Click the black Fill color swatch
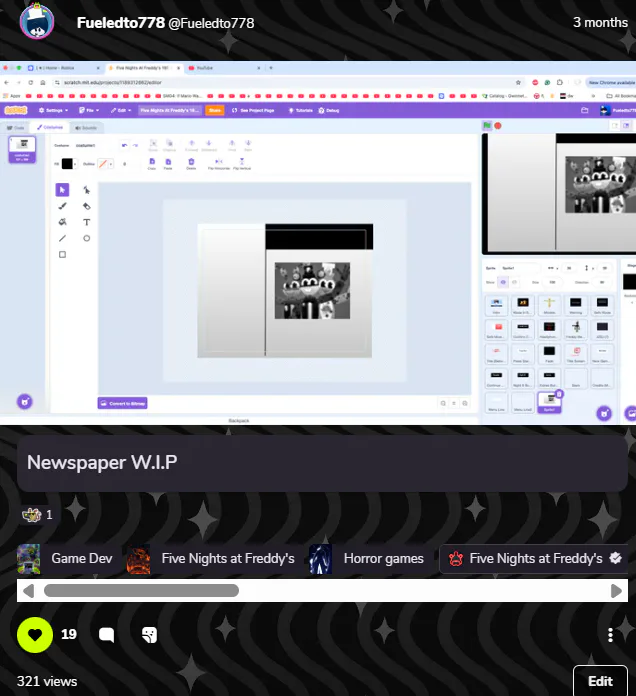Viewport: 636px width, 696px height. (67, 164)
